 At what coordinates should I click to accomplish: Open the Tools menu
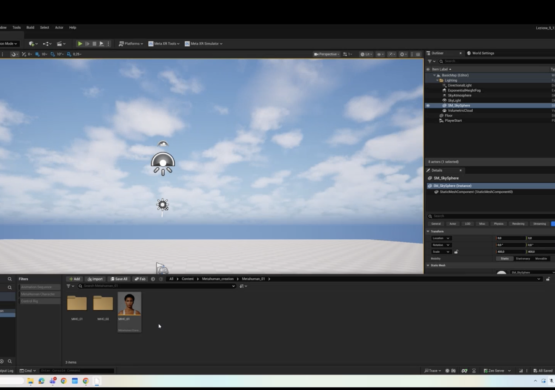tap(17, 27)
